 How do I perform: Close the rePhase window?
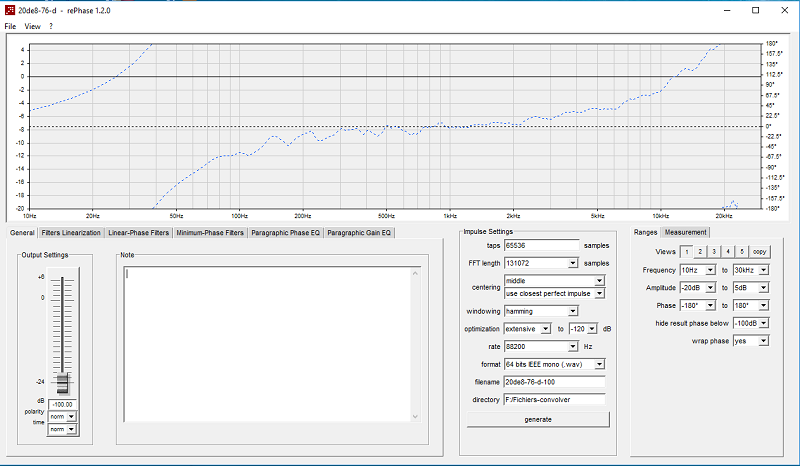point(785,10)
